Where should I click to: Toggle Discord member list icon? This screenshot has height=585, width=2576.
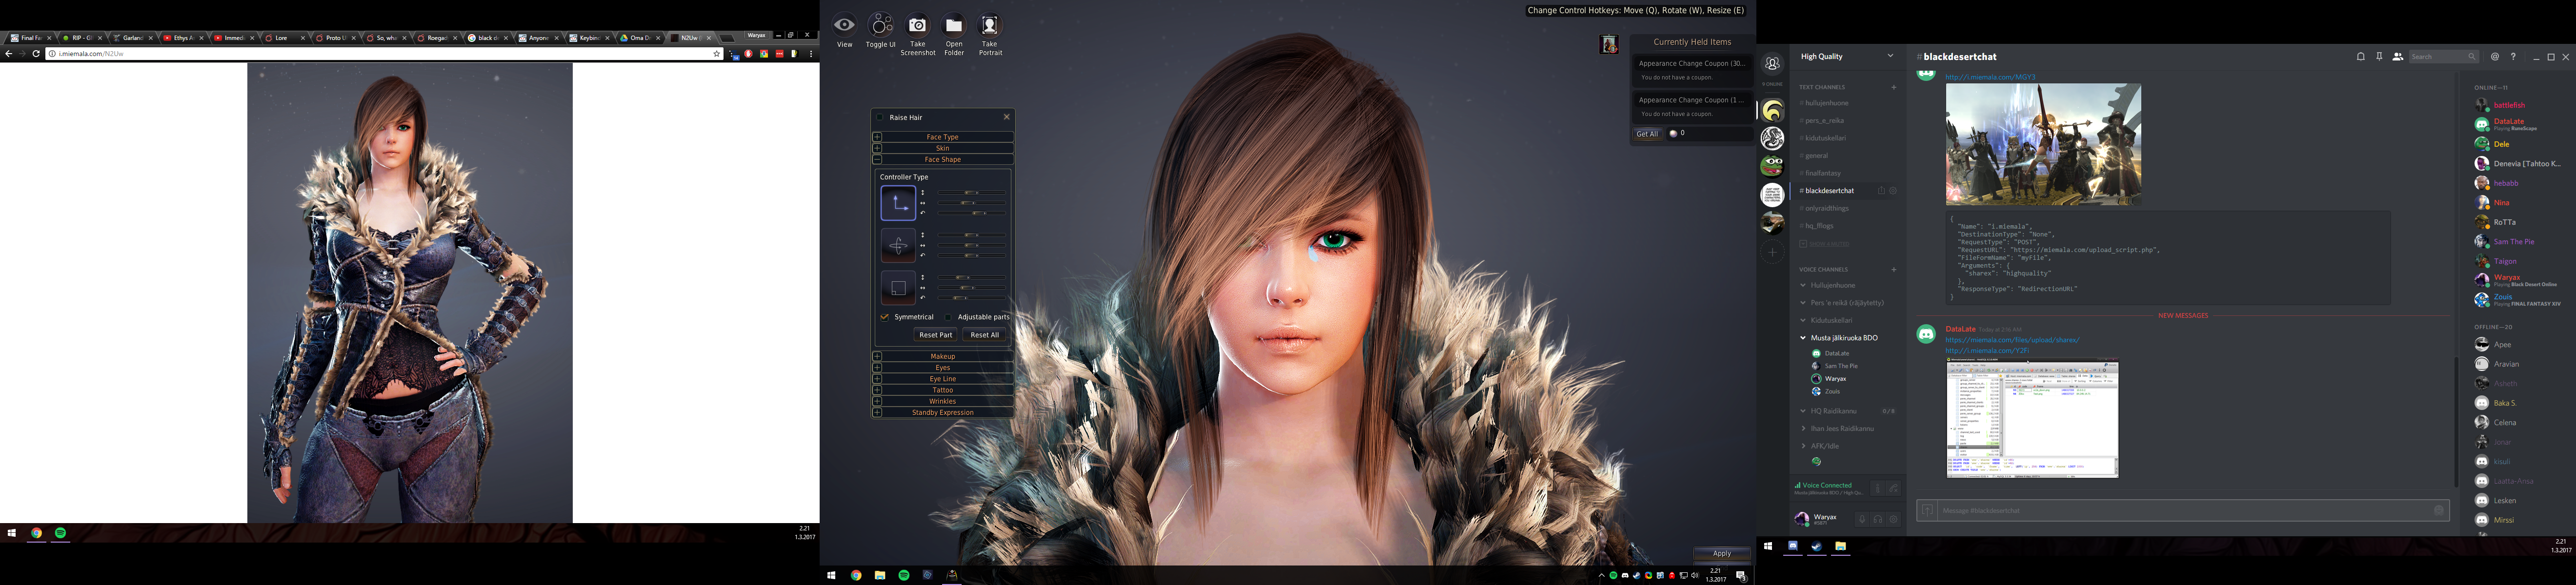pos(2397,57)
